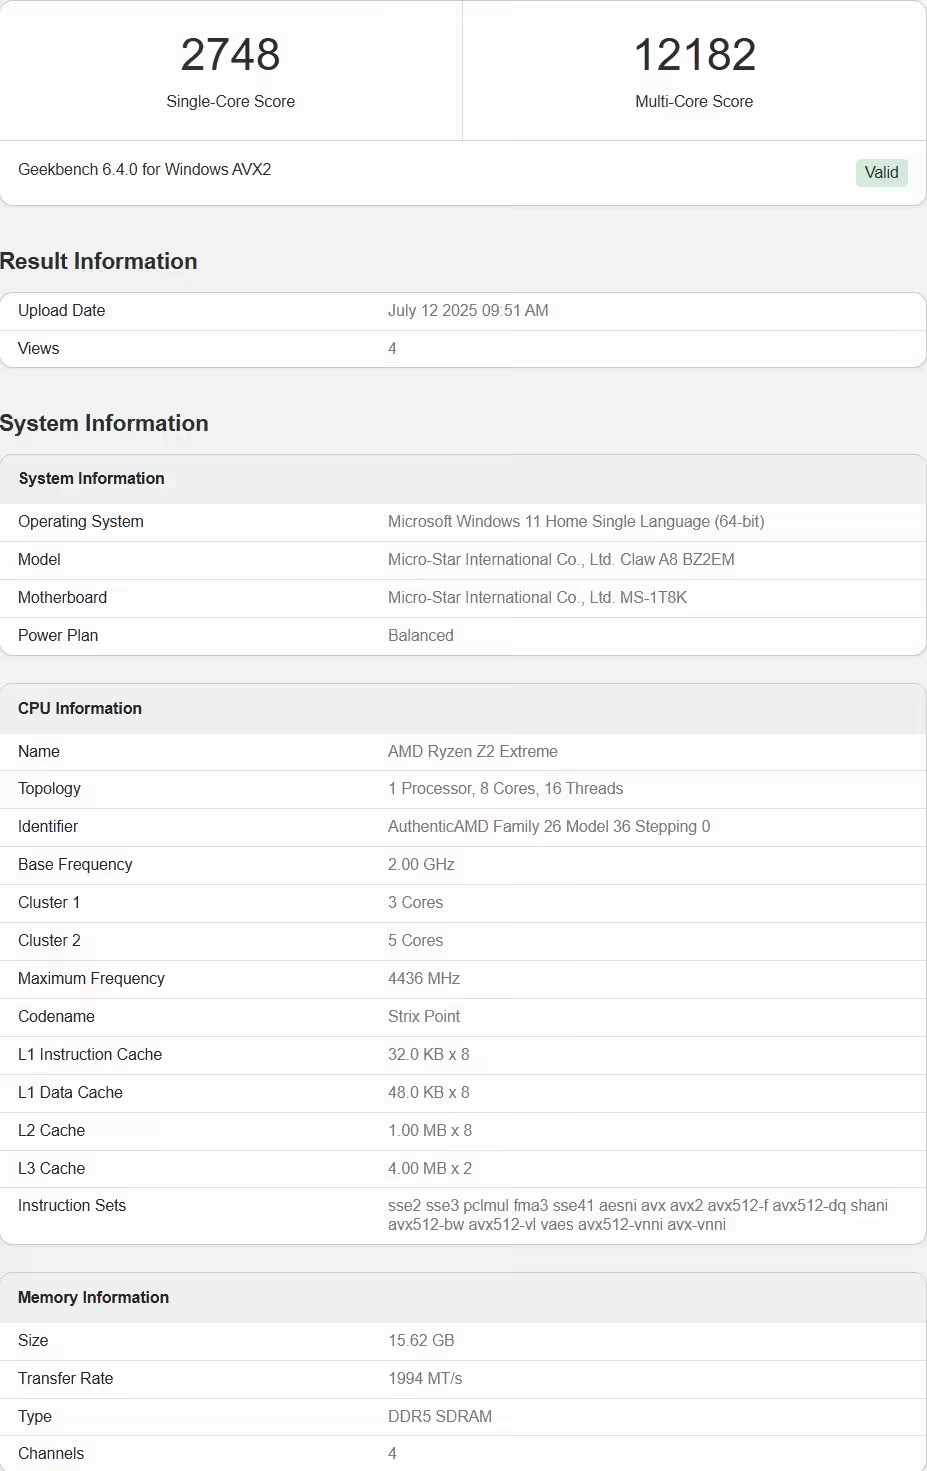Click the CPU Information table header
Viewport: 927px width, 1471px height.
(463, 708)
